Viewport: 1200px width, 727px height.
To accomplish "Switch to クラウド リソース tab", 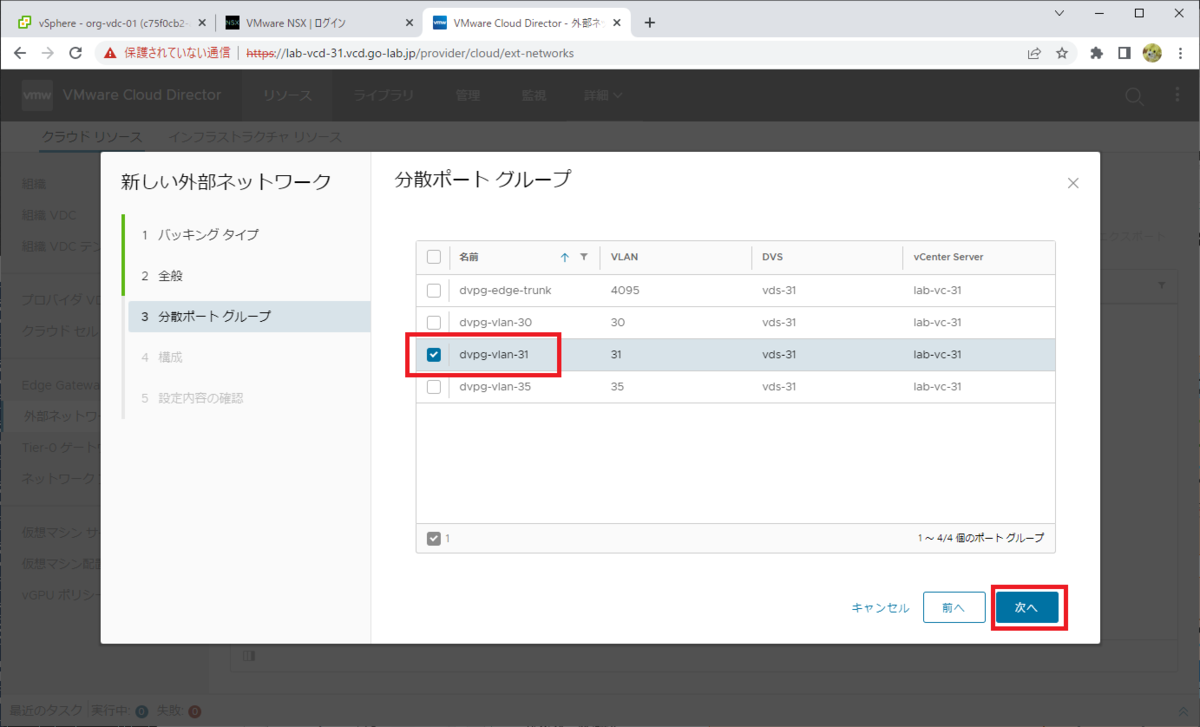I will point(92,137).
